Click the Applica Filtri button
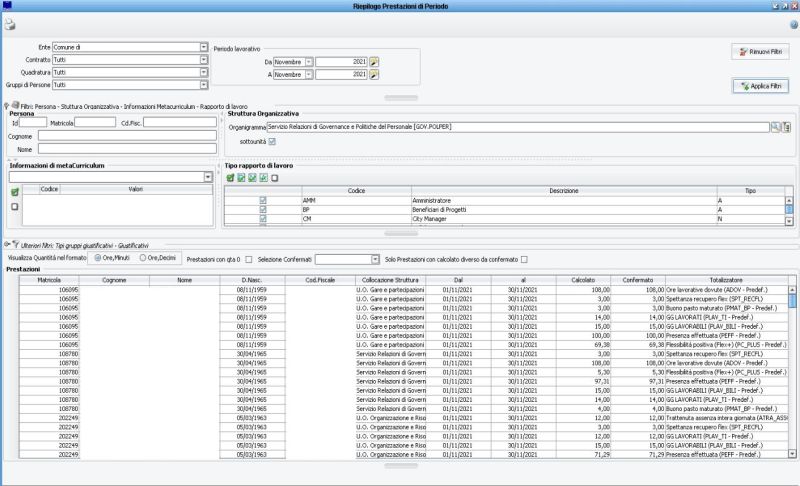Screen dimensions: 800x486 pos(760,86)
